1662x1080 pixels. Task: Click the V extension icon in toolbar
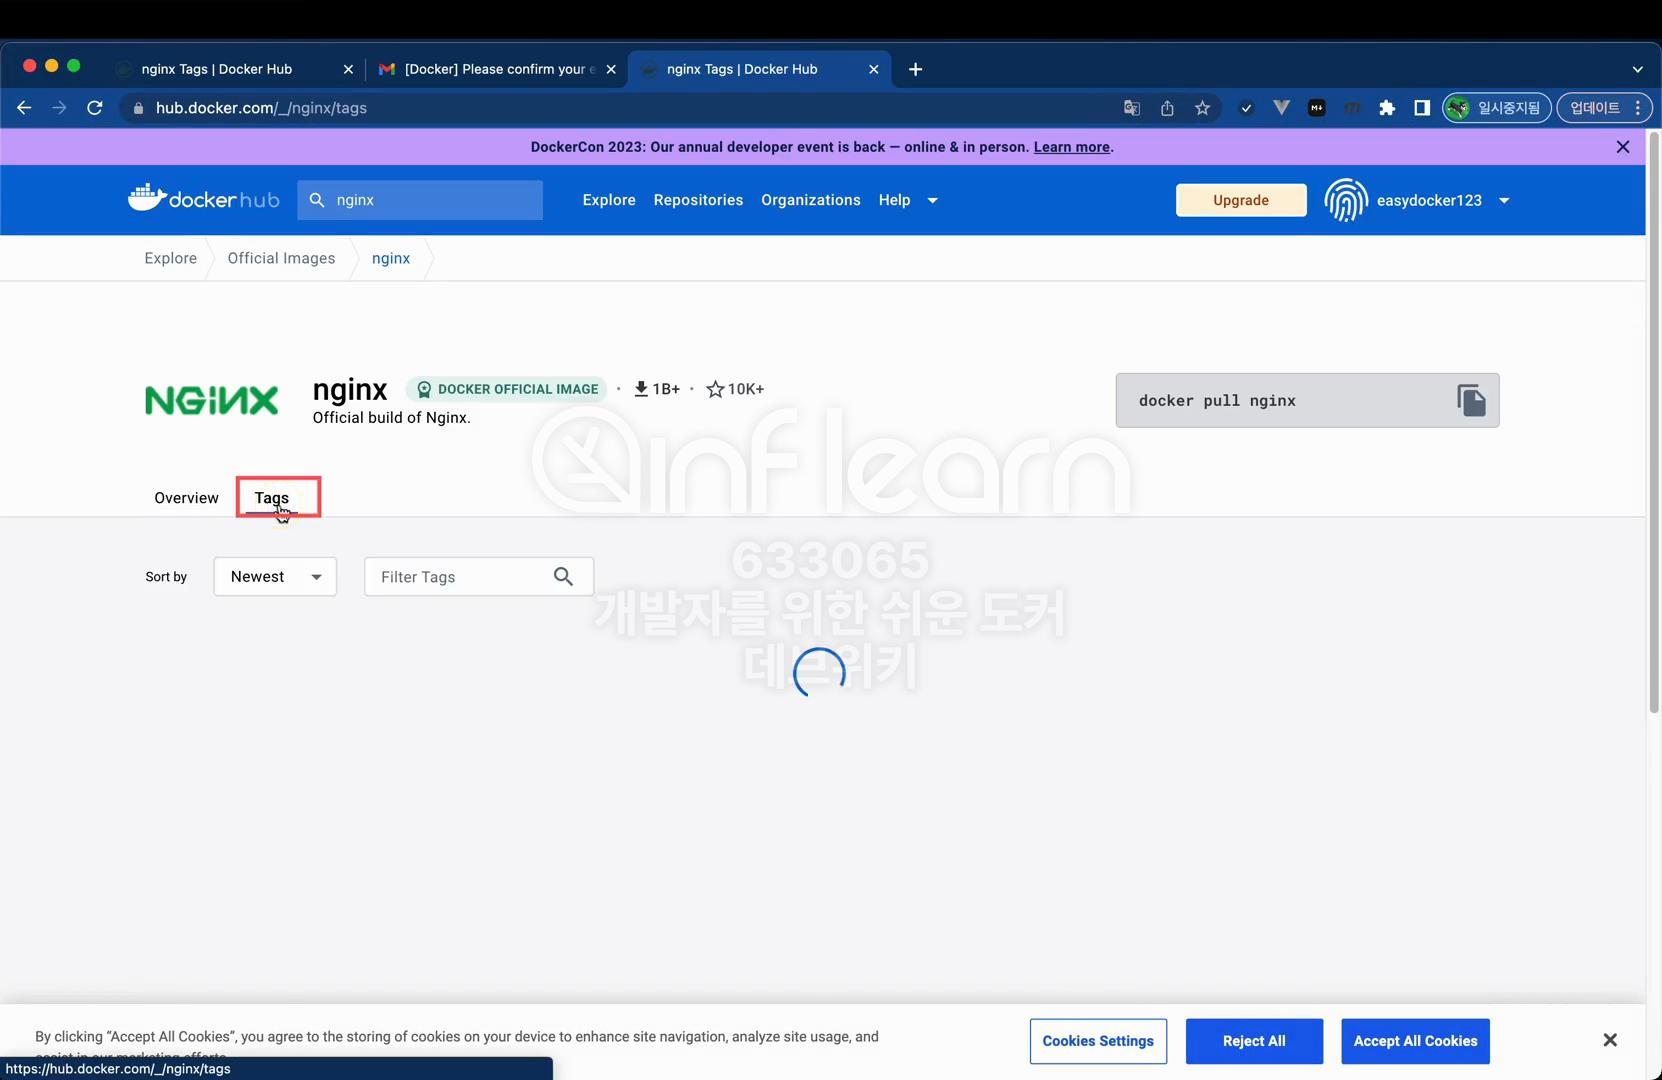click(1281, 108)
